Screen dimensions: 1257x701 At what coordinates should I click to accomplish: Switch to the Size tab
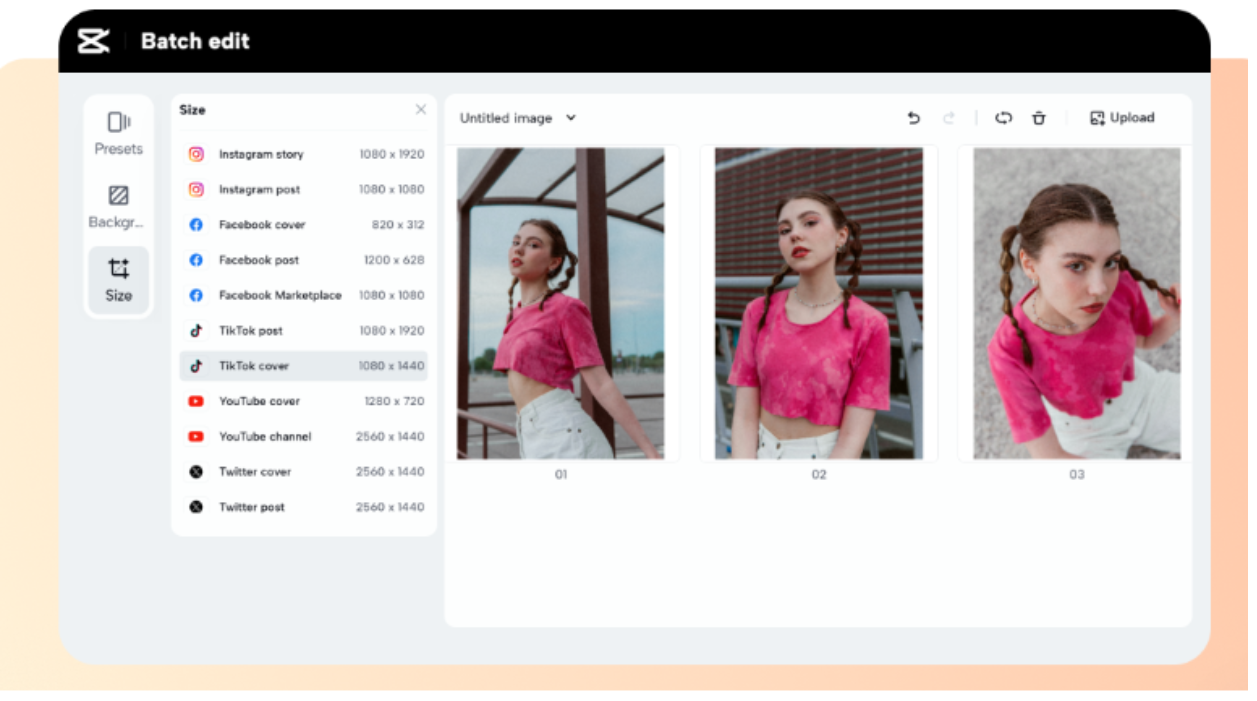[119, 281]
